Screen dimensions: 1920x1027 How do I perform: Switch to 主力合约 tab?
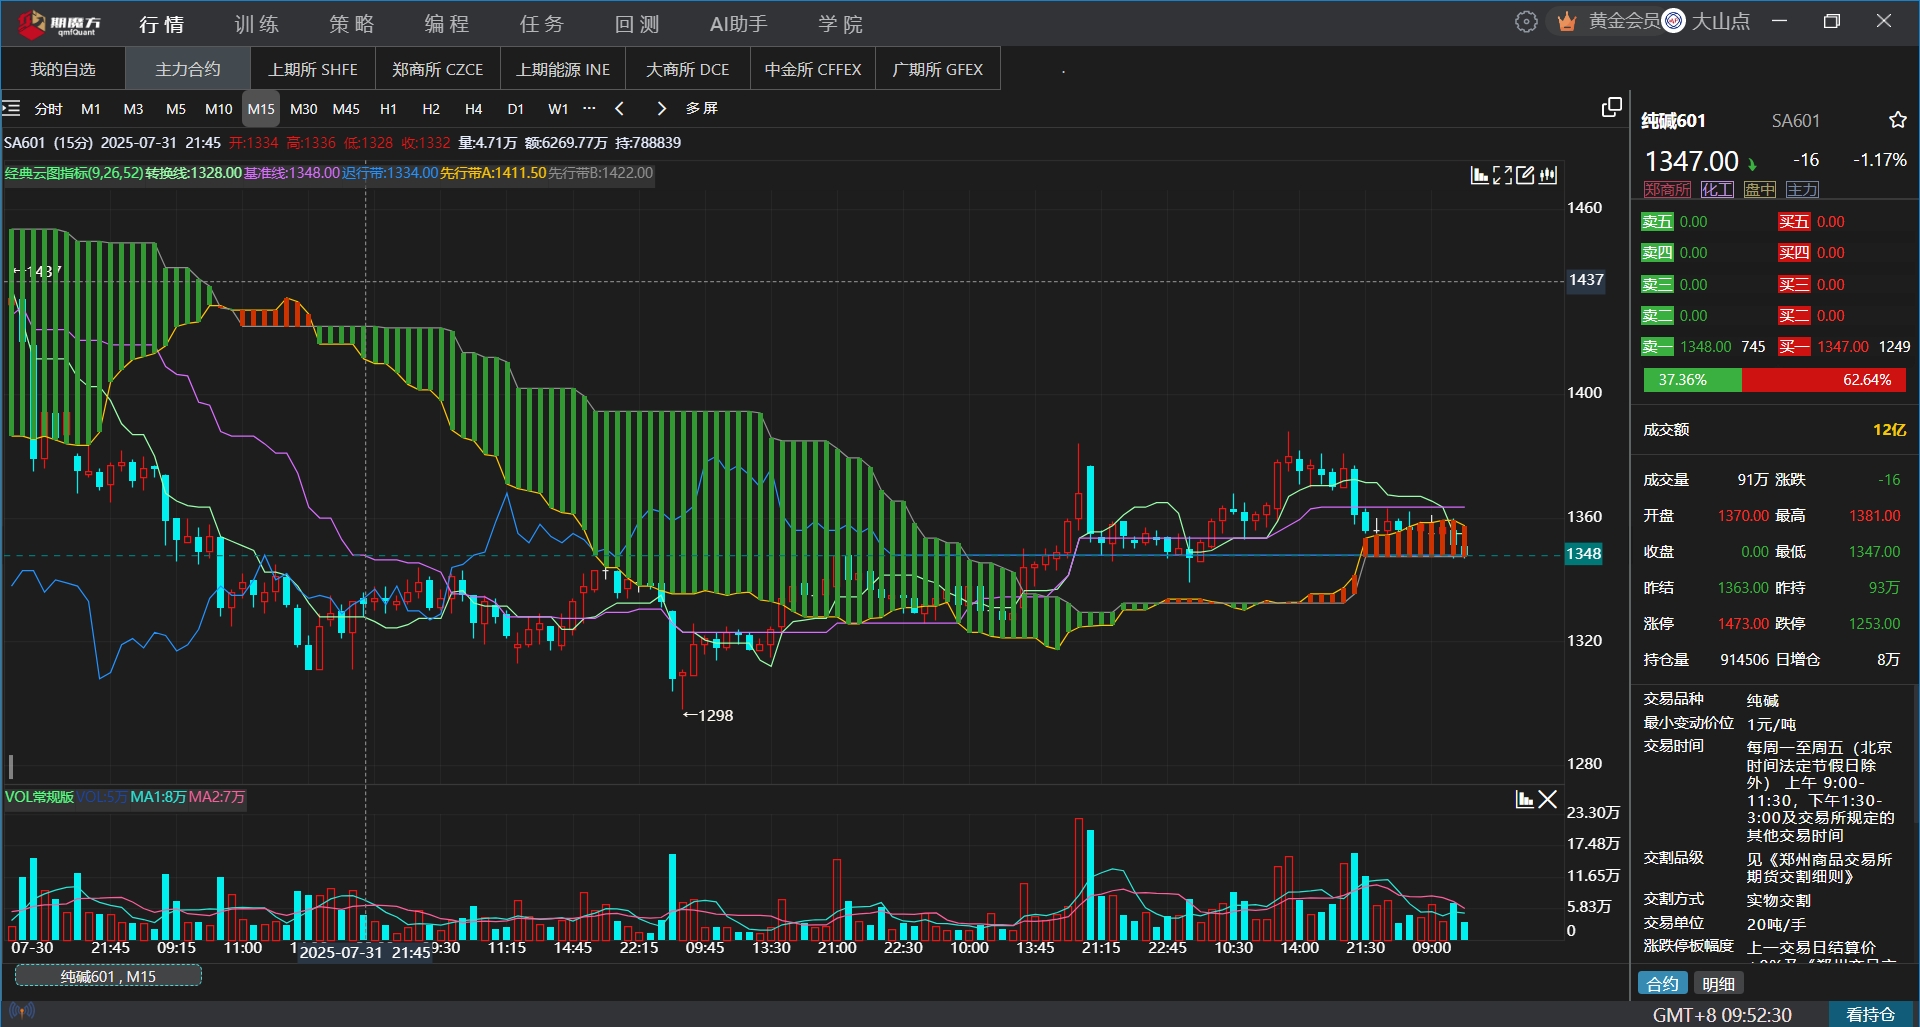click(188, 69)
